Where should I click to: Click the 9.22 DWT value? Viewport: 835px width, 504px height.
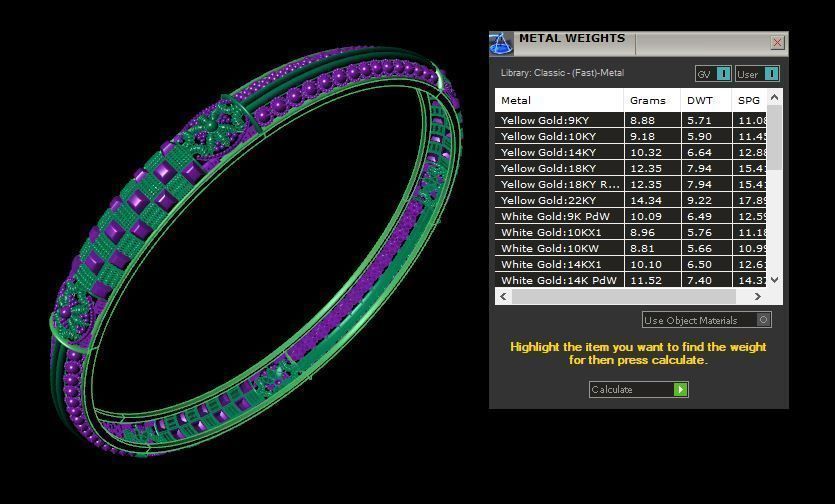pyautogui.click(x=699, y=200)
